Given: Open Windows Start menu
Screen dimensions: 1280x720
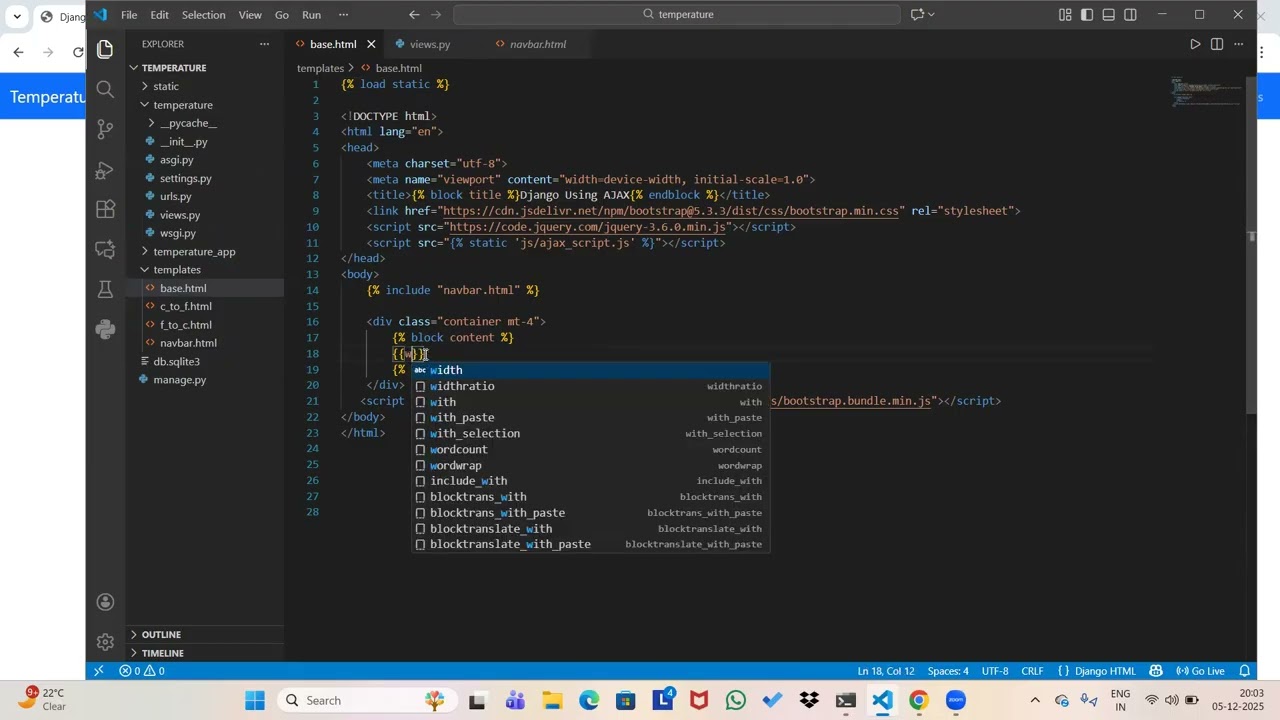Looking at the screenshot, I should click(255, 700).
